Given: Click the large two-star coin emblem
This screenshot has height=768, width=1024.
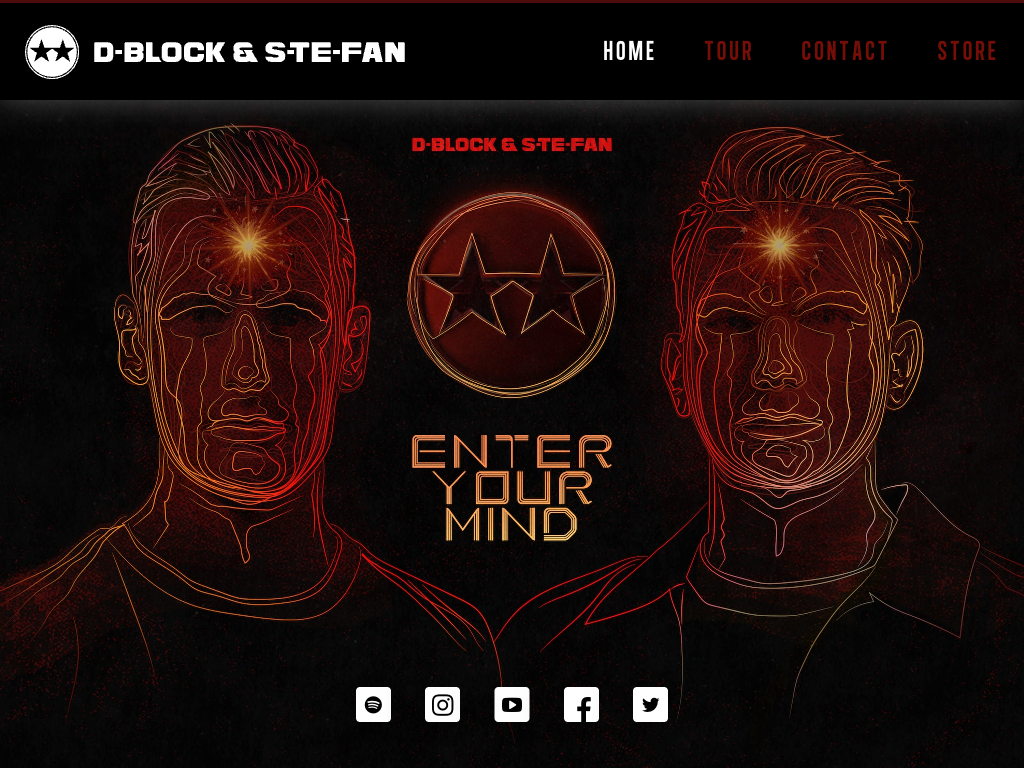Looking at the screenshot, I should pyautogui.click(x=511, y=294).
